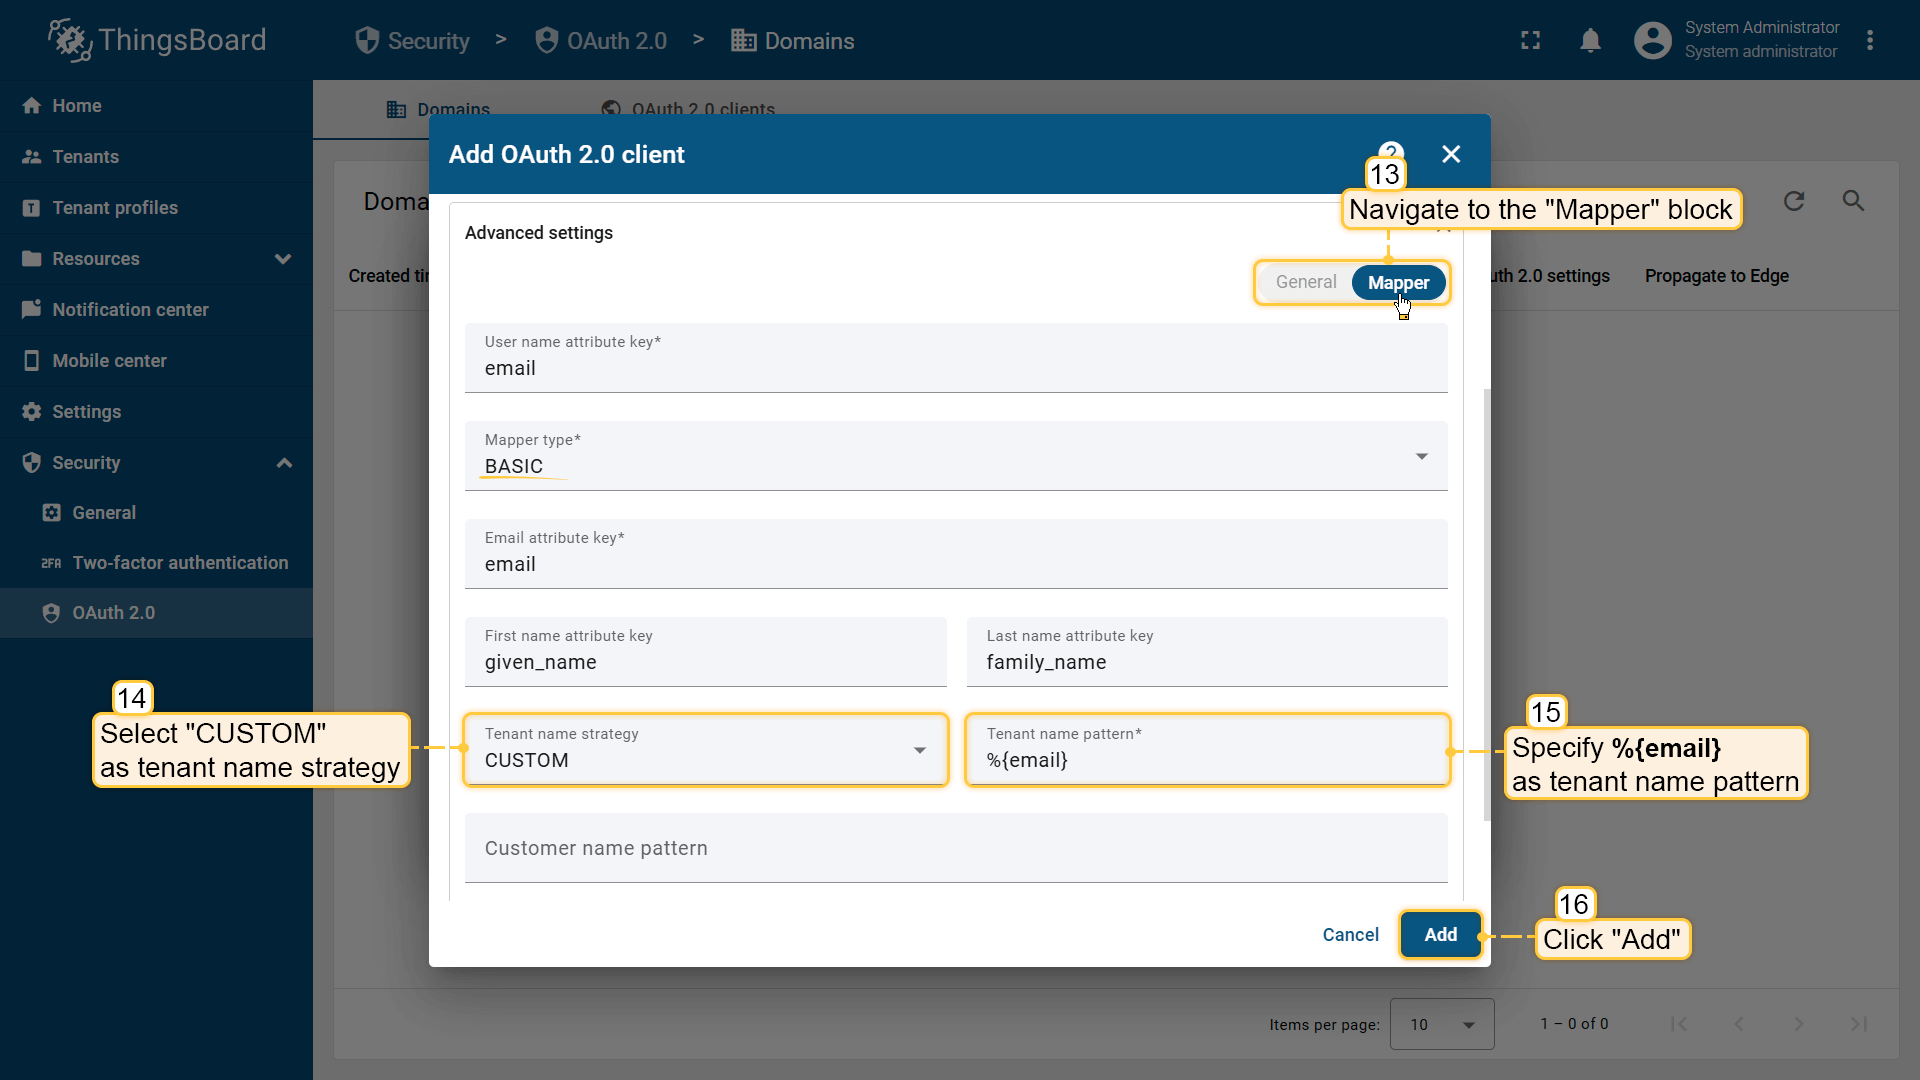Open Mobile center from the sidebar
Viewport: 1920px width, 1080px height.
[109, 360]
